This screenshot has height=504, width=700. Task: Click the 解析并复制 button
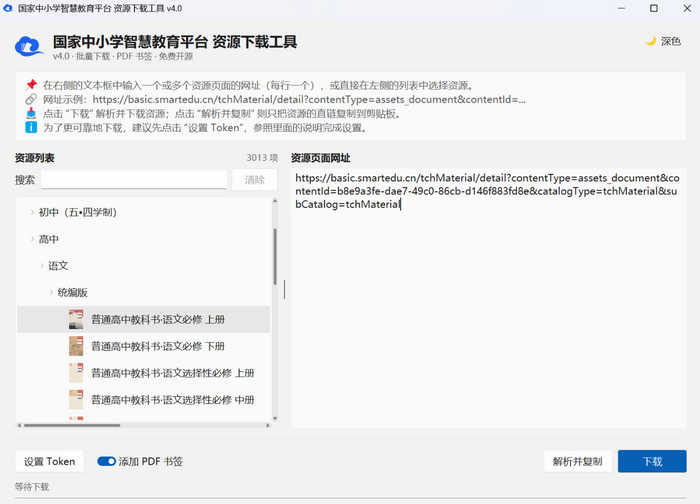tap(578, 462)
